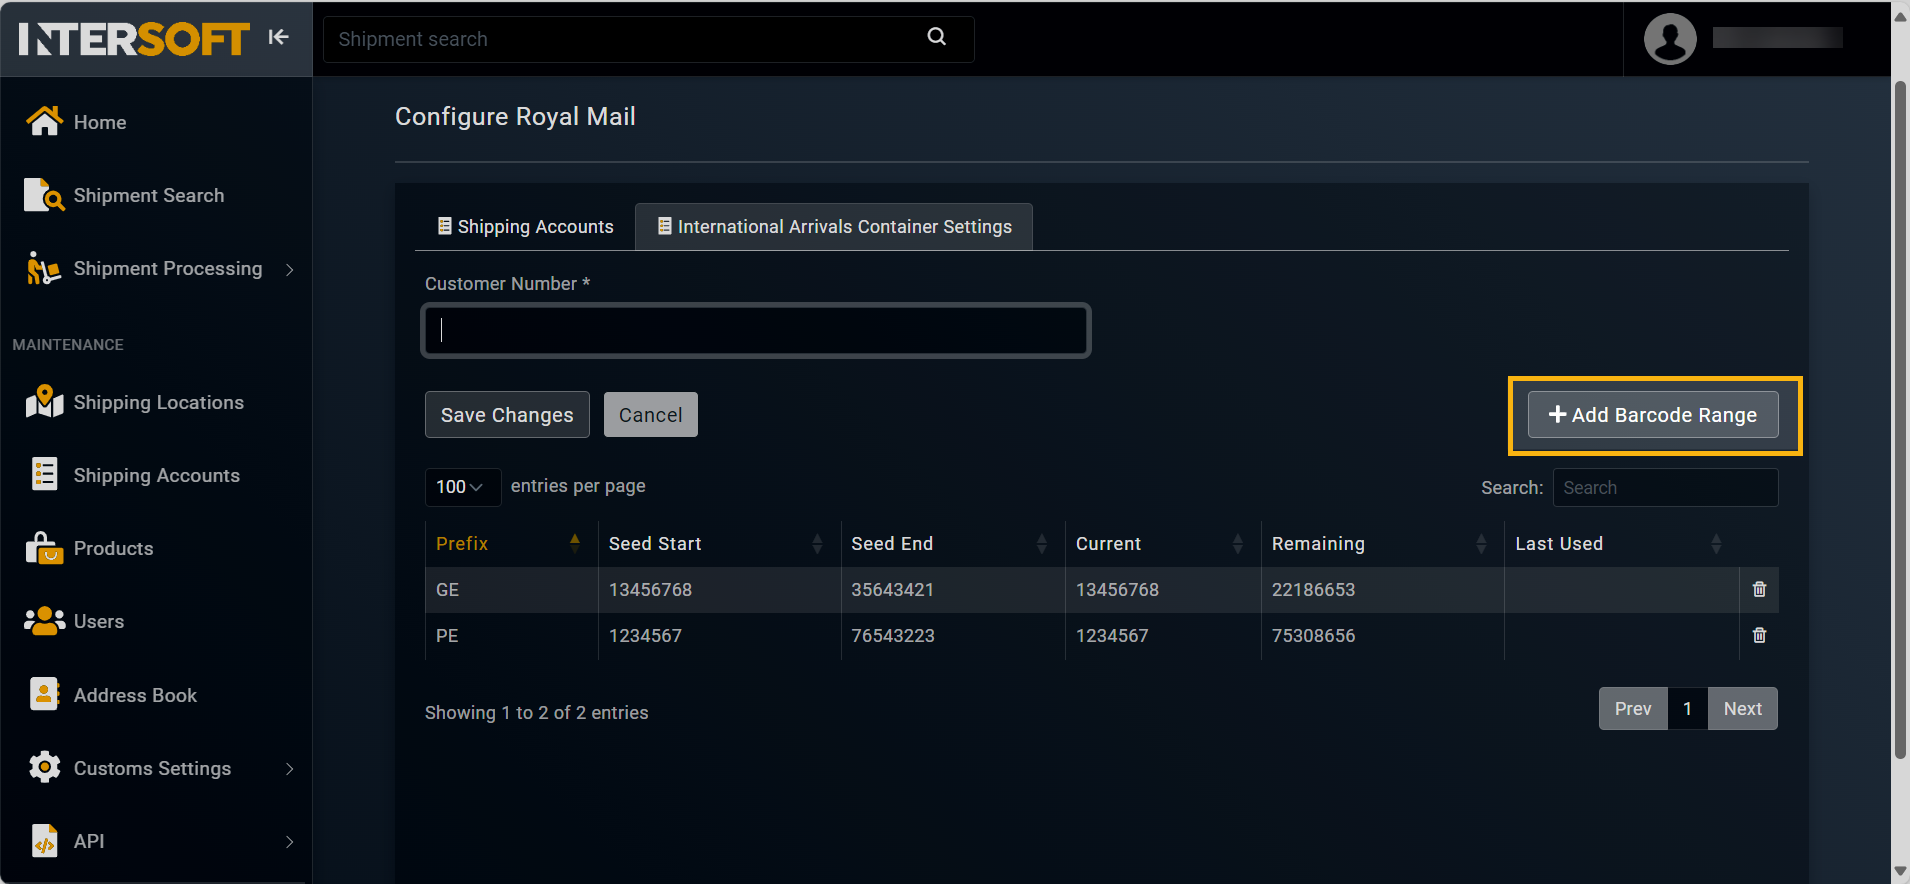Click the API code file icon
This screenshot has height=884, width=1910.
44,841
